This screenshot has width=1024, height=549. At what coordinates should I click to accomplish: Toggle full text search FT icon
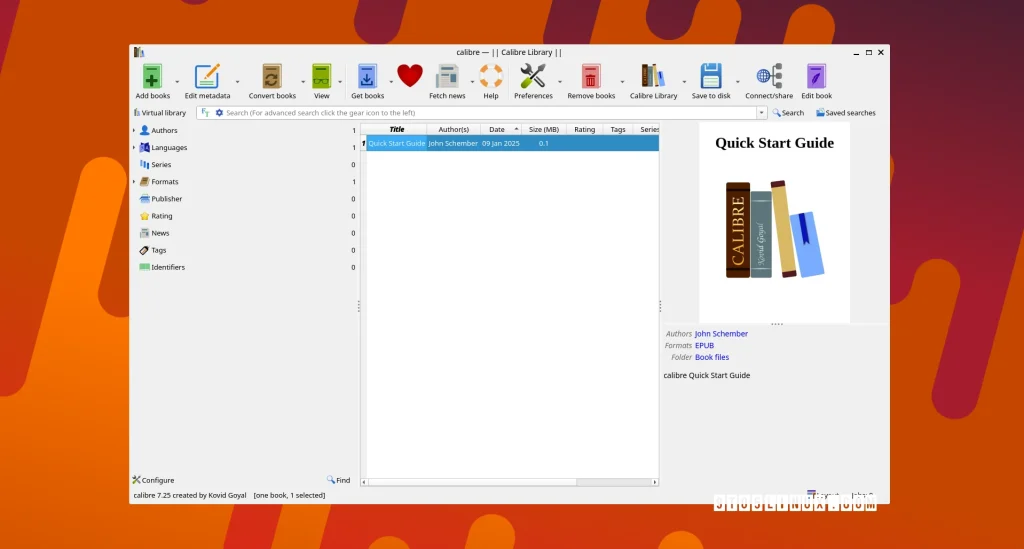(x=205, y=112)
